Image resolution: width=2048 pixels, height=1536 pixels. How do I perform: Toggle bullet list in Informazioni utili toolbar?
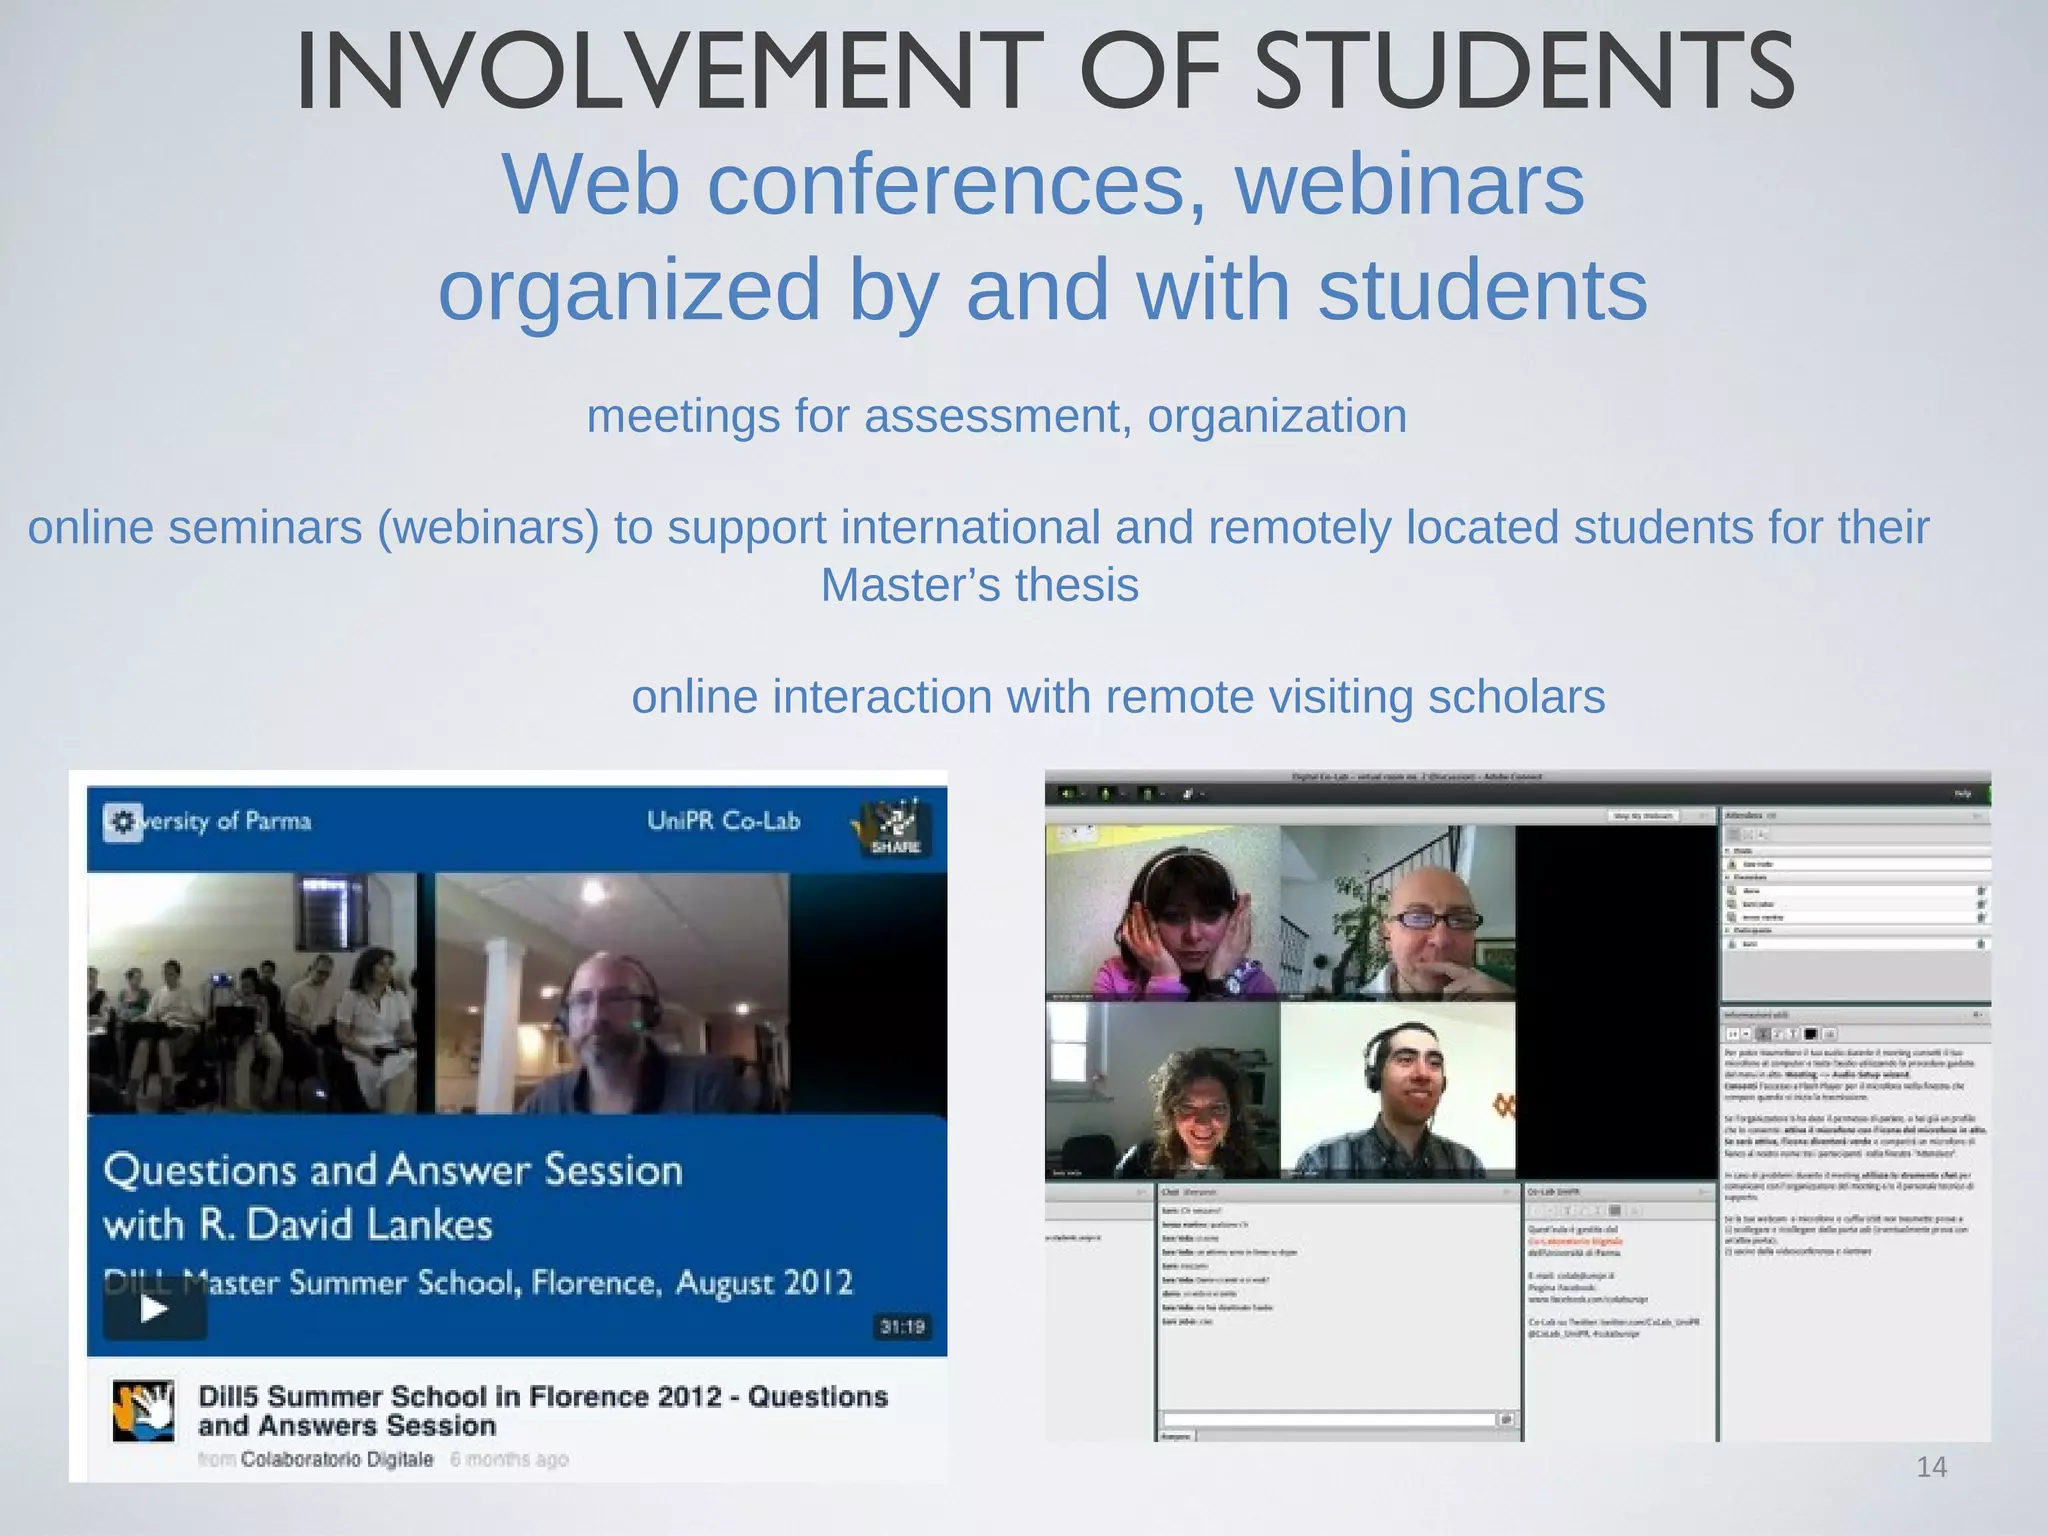1830,1033
